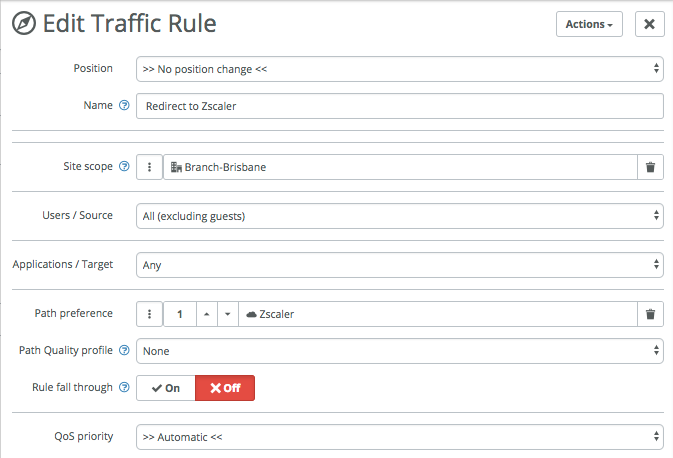Screen dimensions: 673x458
Task: Open the Users / Source dropdown
Action: pos(400,216)
